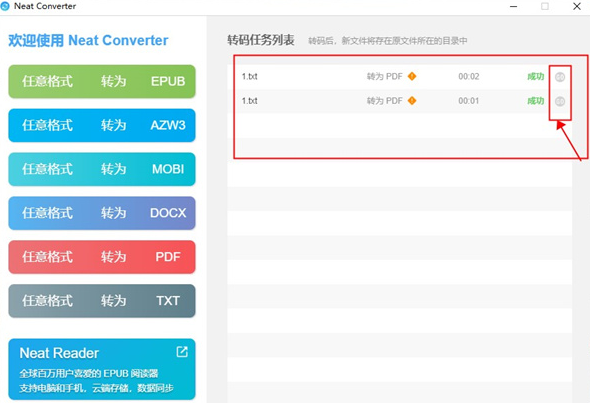Click '成功' status in the 00:02 row

tap(535, 76)
